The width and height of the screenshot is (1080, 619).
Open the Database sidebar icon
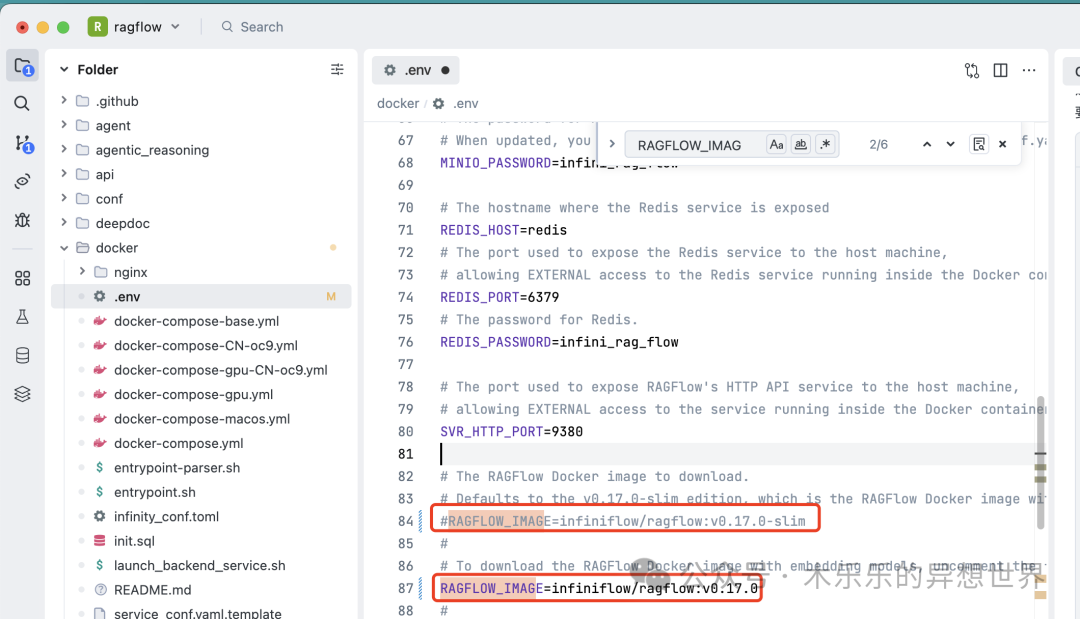coord(22,355)
